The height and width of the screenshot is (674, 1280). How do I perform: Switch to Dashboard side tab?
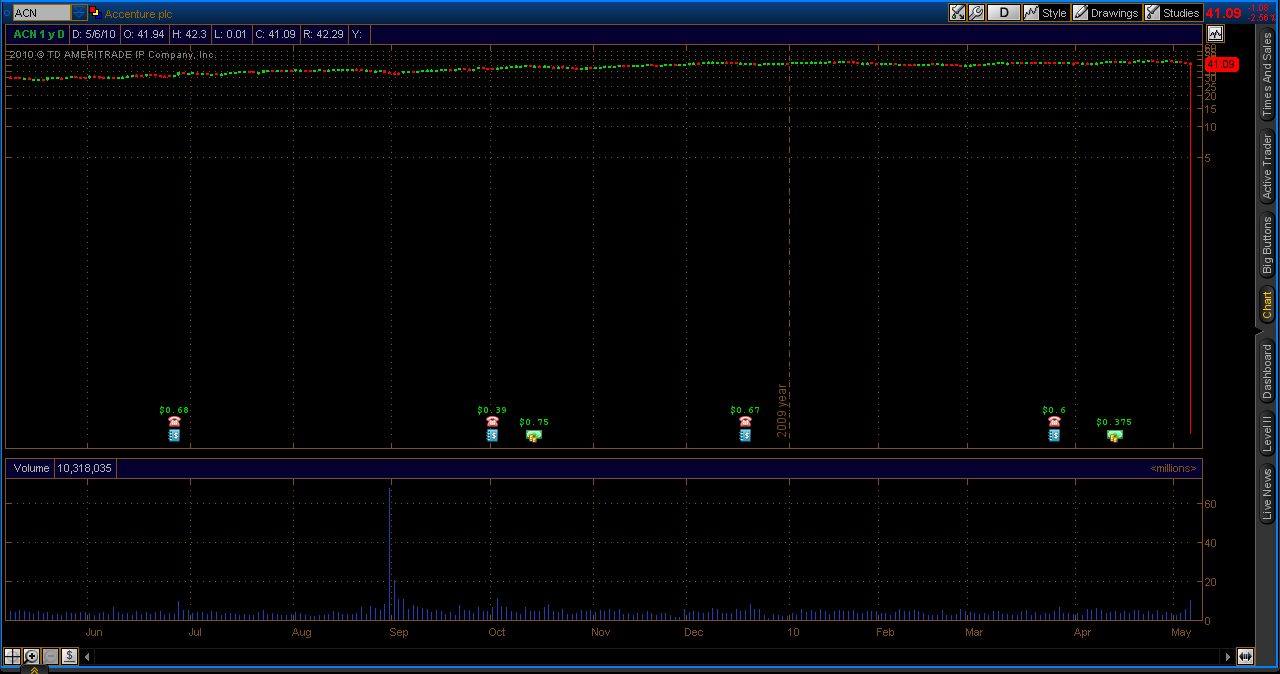(x=1267, y=371)
